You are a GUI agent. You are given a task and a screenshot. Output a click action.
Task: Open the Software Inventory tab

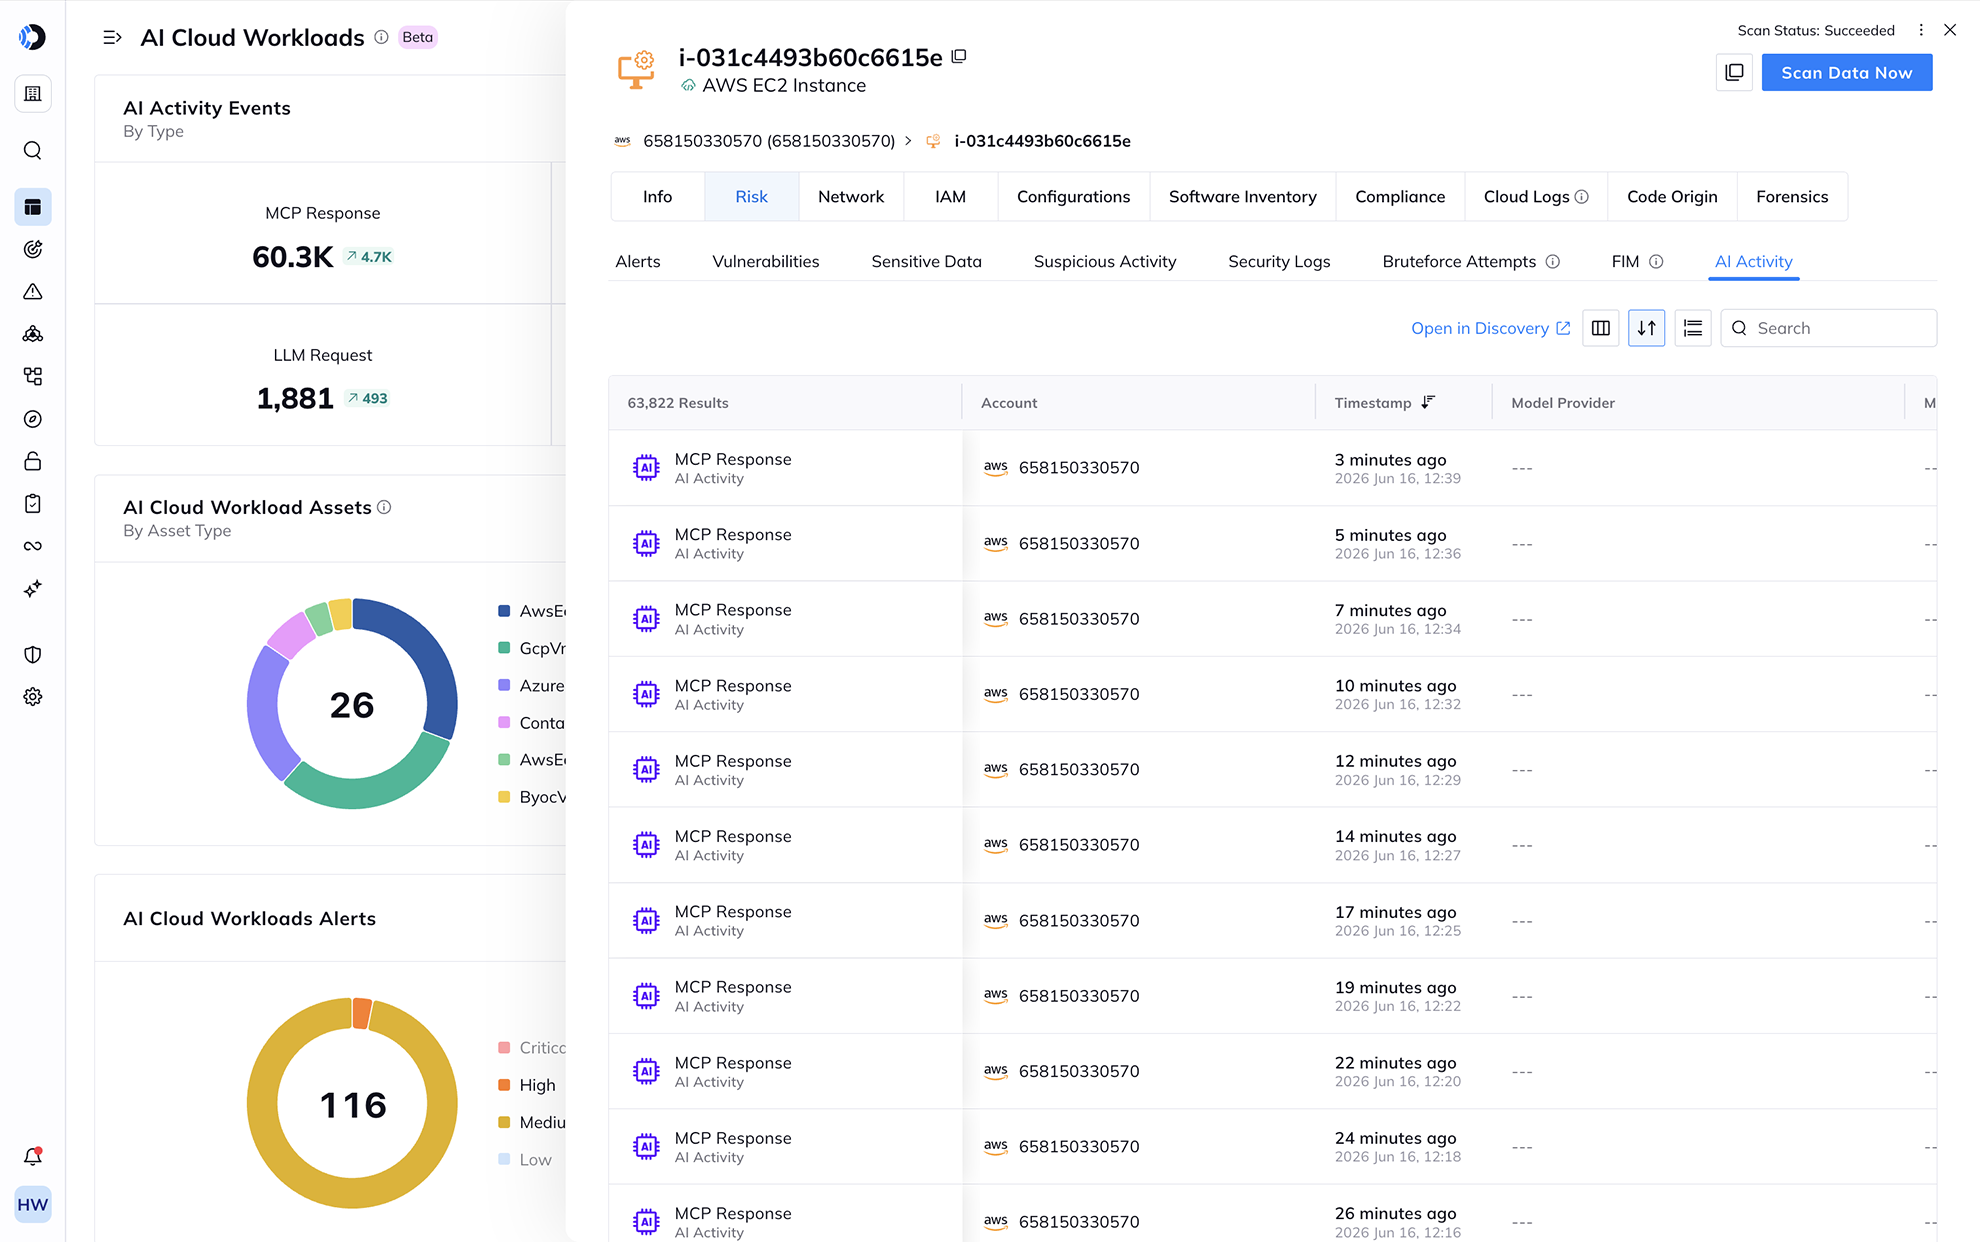pyautogui.click(x=1243, y=197)
